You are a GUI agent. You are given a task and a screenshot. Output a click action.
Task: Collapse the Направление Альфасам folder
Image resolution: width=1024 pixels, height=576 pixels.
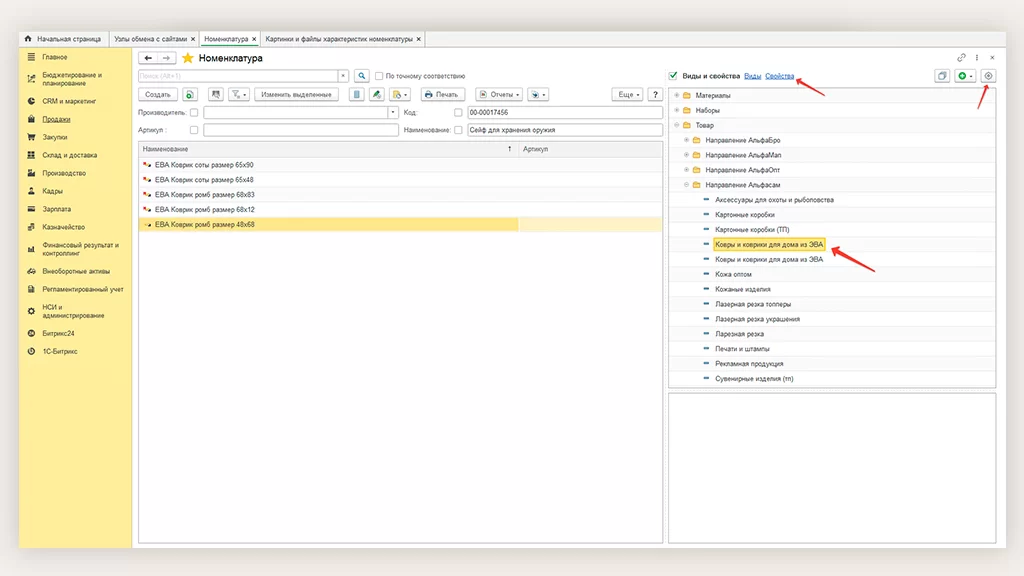pyautogui.click(x=686, y=185)
